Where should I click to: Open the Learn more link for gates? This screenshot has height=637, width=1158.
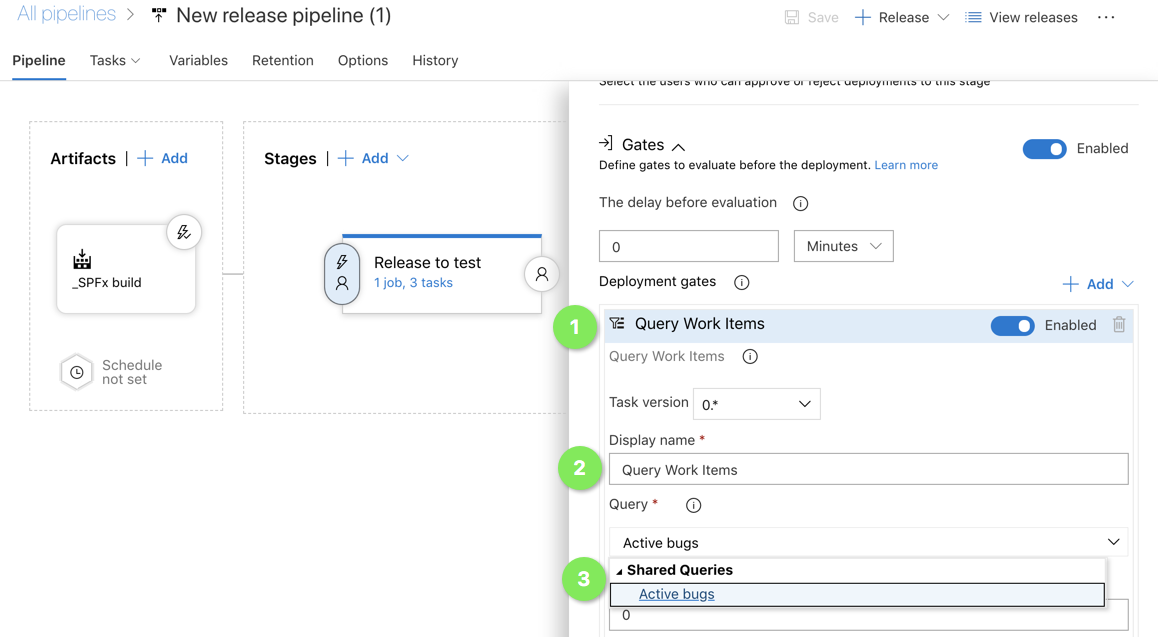(906, 165)
